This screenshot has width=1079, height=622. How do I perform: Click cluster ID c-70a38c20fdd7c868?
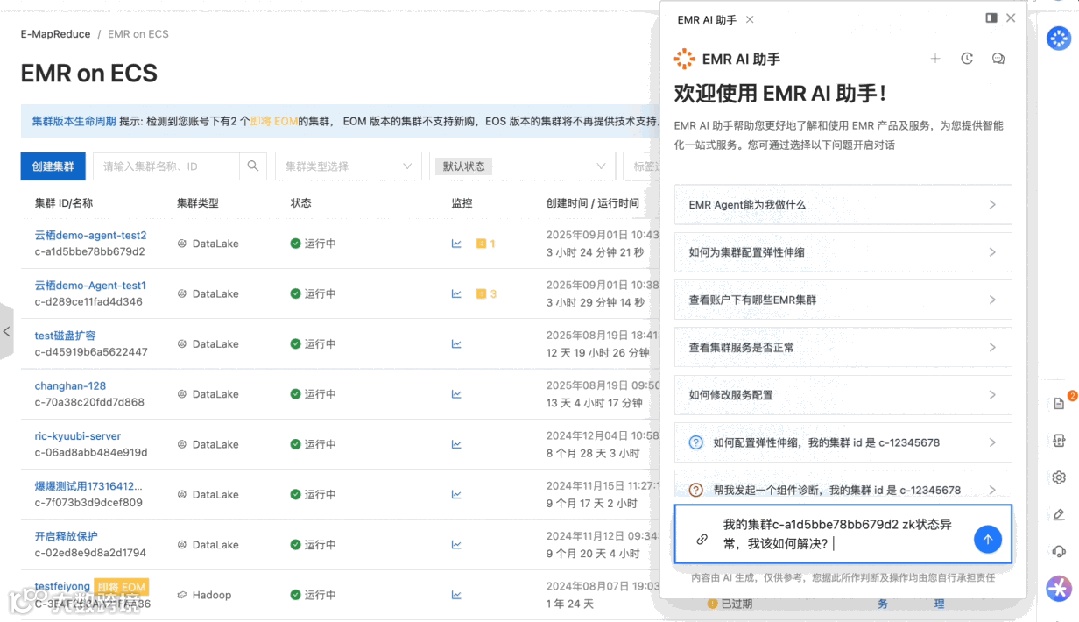pyautogui.click(x=89, y=402)
